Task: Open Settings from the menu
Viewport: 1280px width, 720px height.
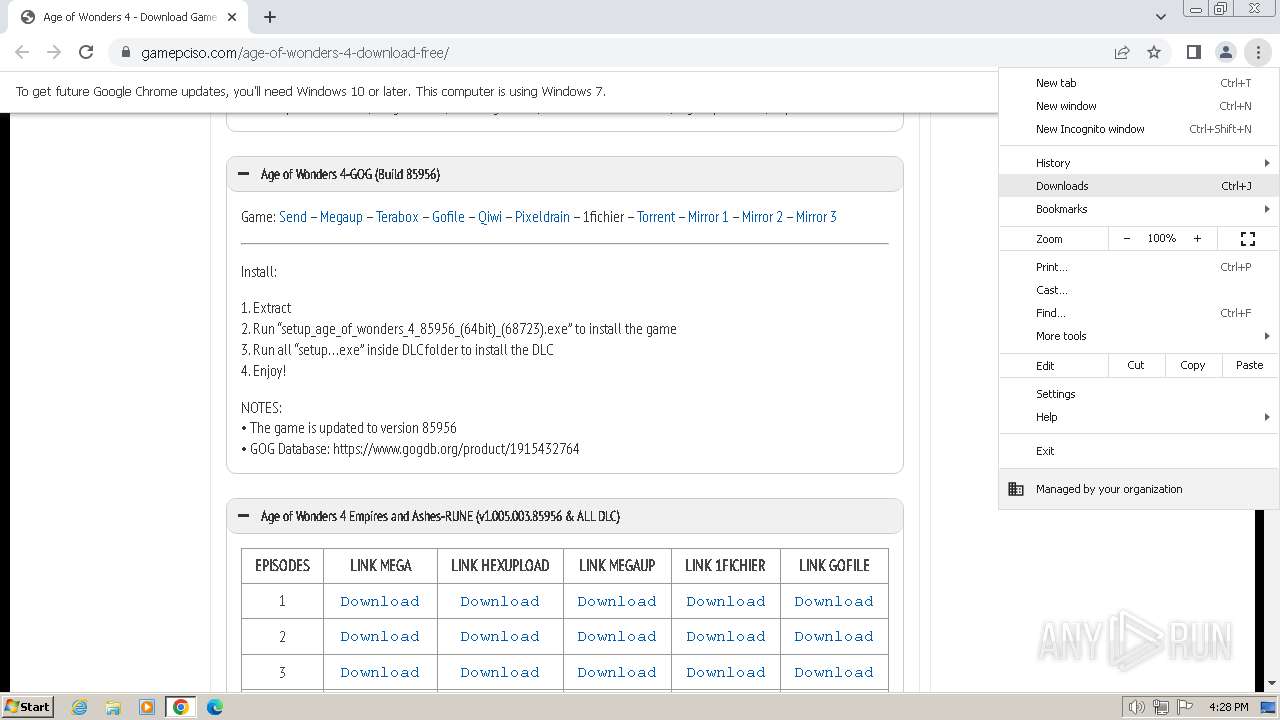Action: (x=1139, y=394)
